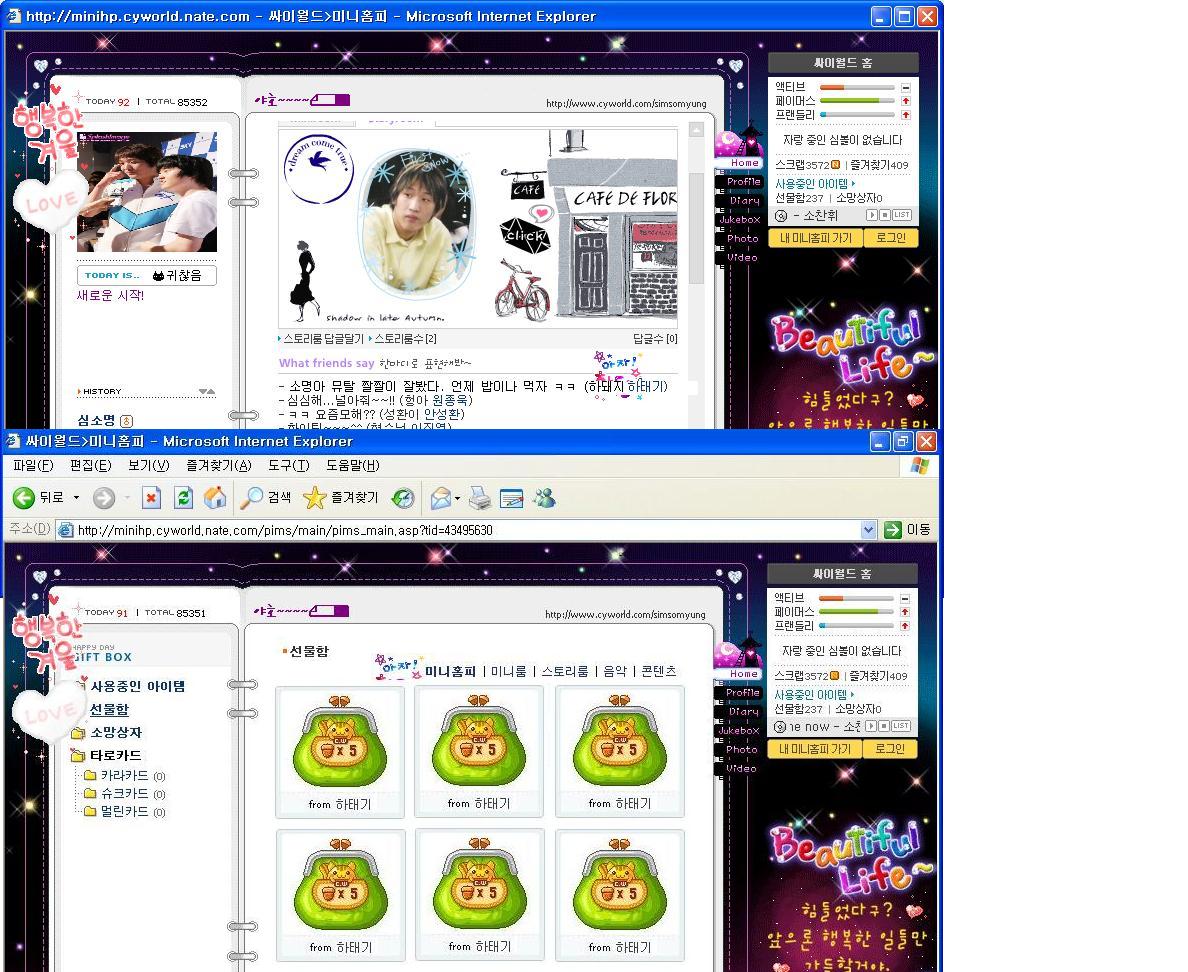
Task: Click the stop button in upper music player
Action: click(884, 215)
